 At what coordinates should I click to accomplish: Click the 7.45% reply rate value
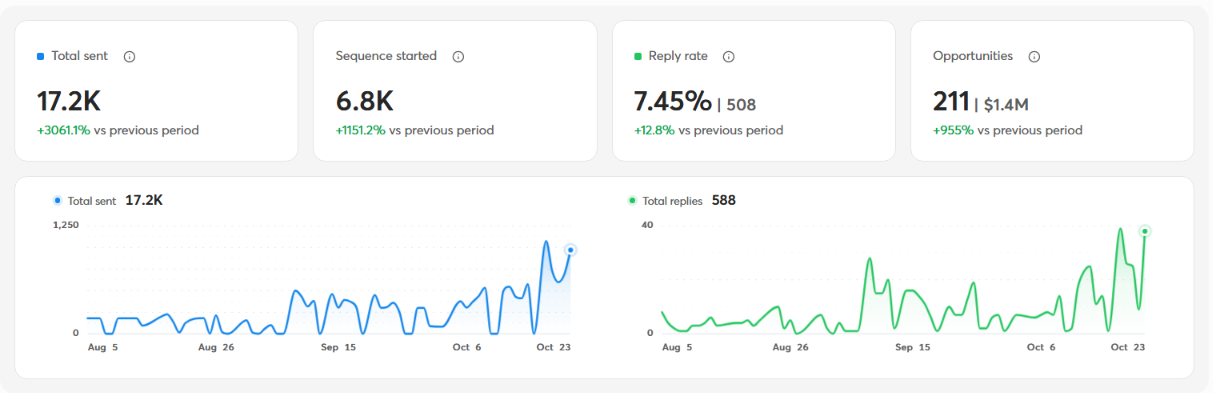click(x=673, y=101)
